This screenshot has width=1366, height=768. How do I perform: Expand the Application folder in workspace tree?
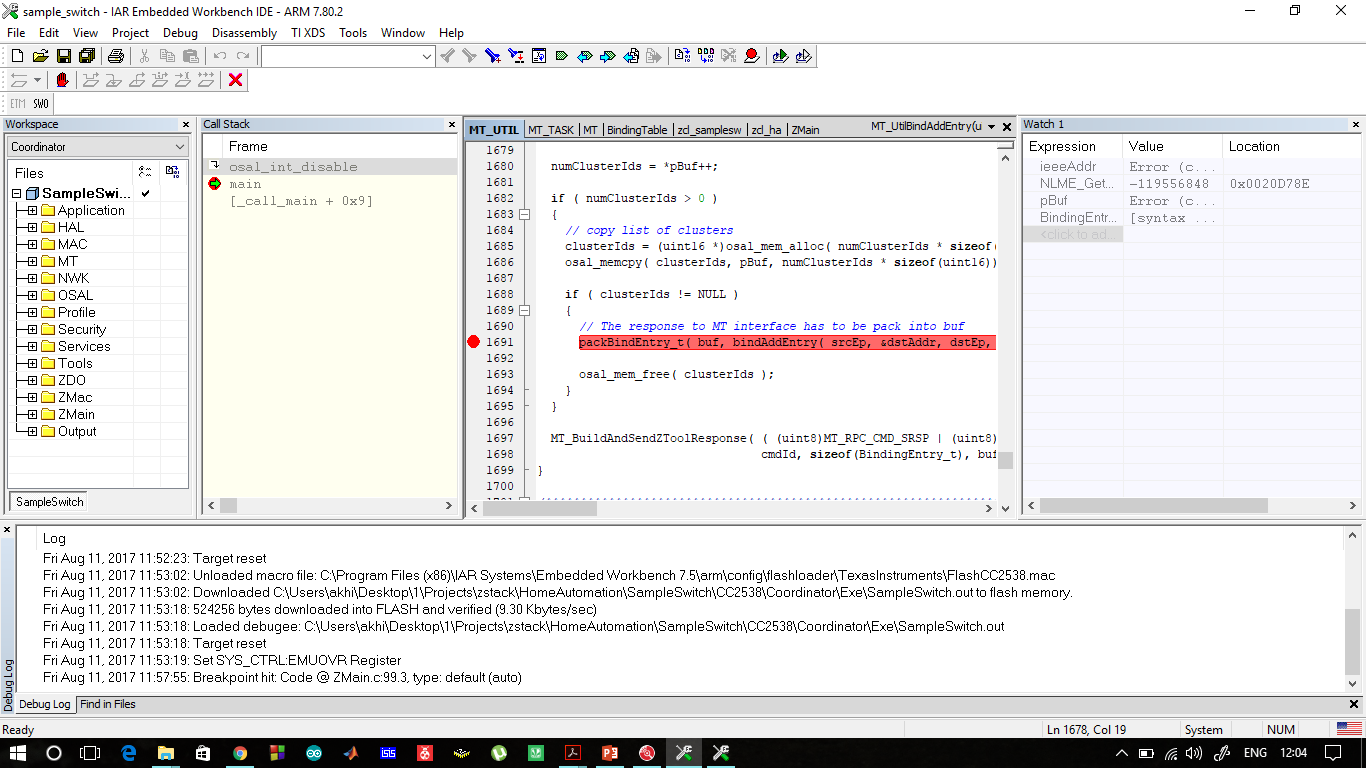point(32,211)
